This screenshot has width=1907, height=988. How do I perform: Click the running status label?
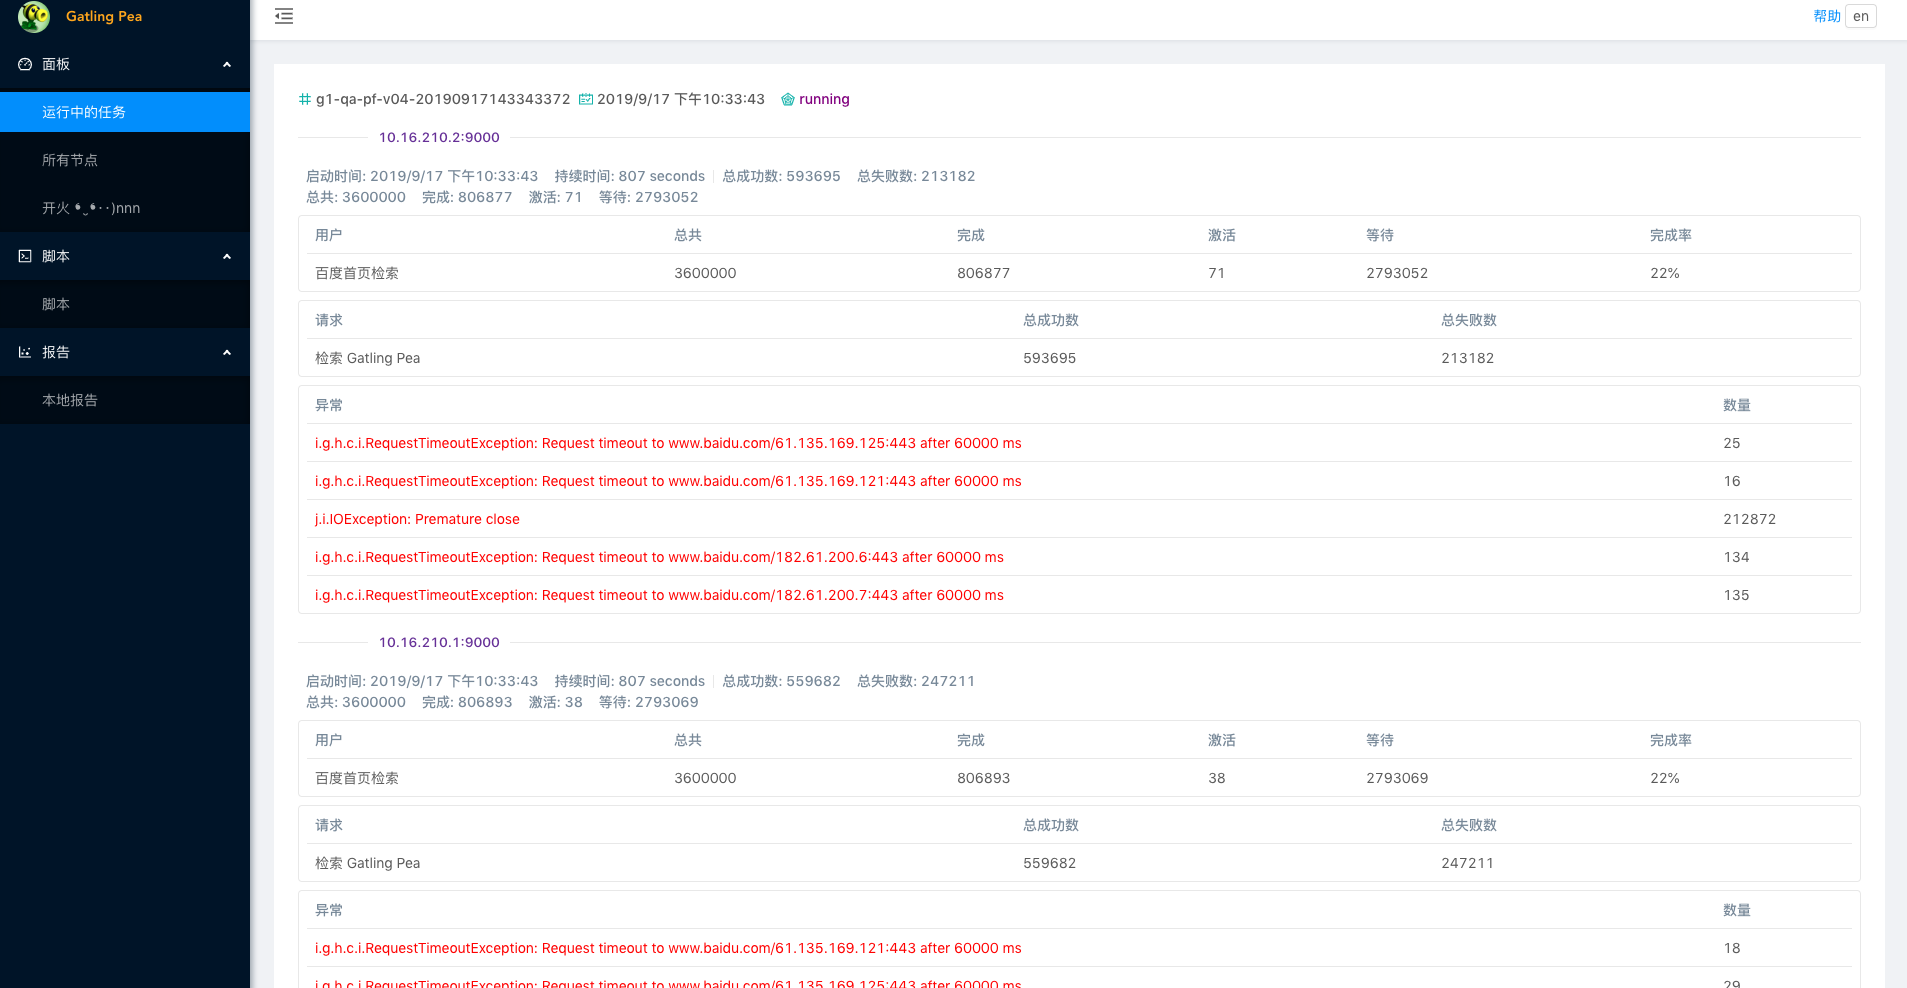tap(824, 99)
